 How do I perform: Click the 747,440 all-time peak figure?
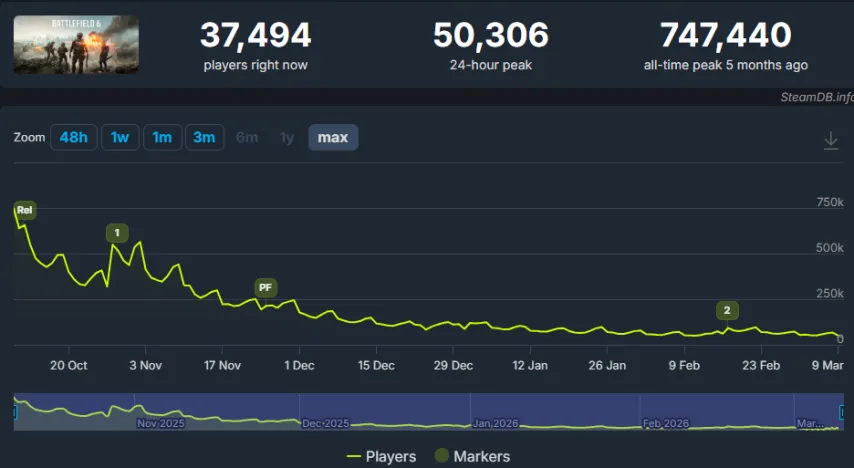tap(725, 36)
